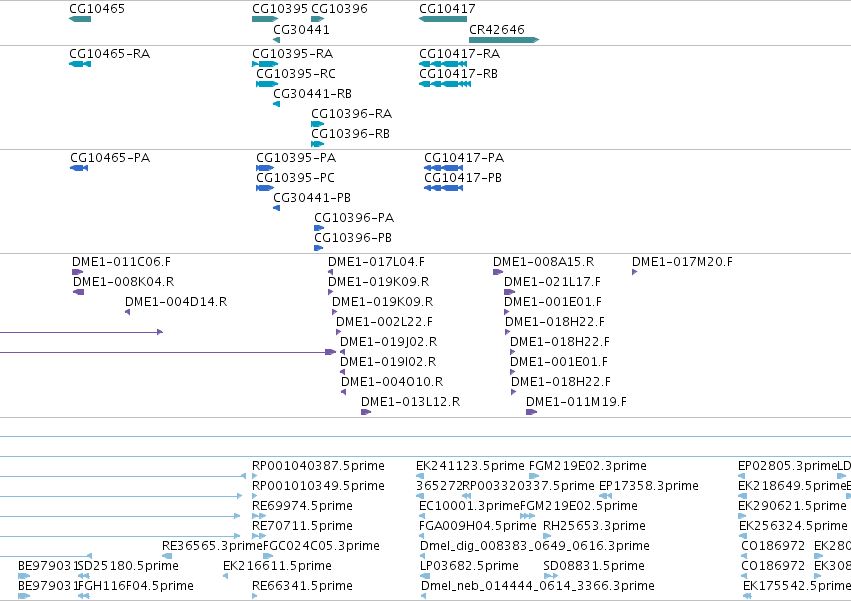The height and width of the screenshot is (601, 851).
Task: Select EST label SD08831.5prime
Action: [x=594, y=566]
